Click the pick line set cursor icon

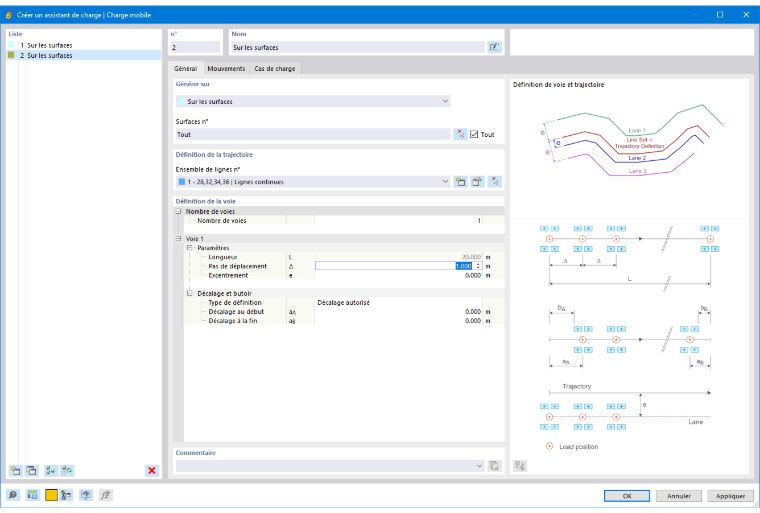coord(494,182)
